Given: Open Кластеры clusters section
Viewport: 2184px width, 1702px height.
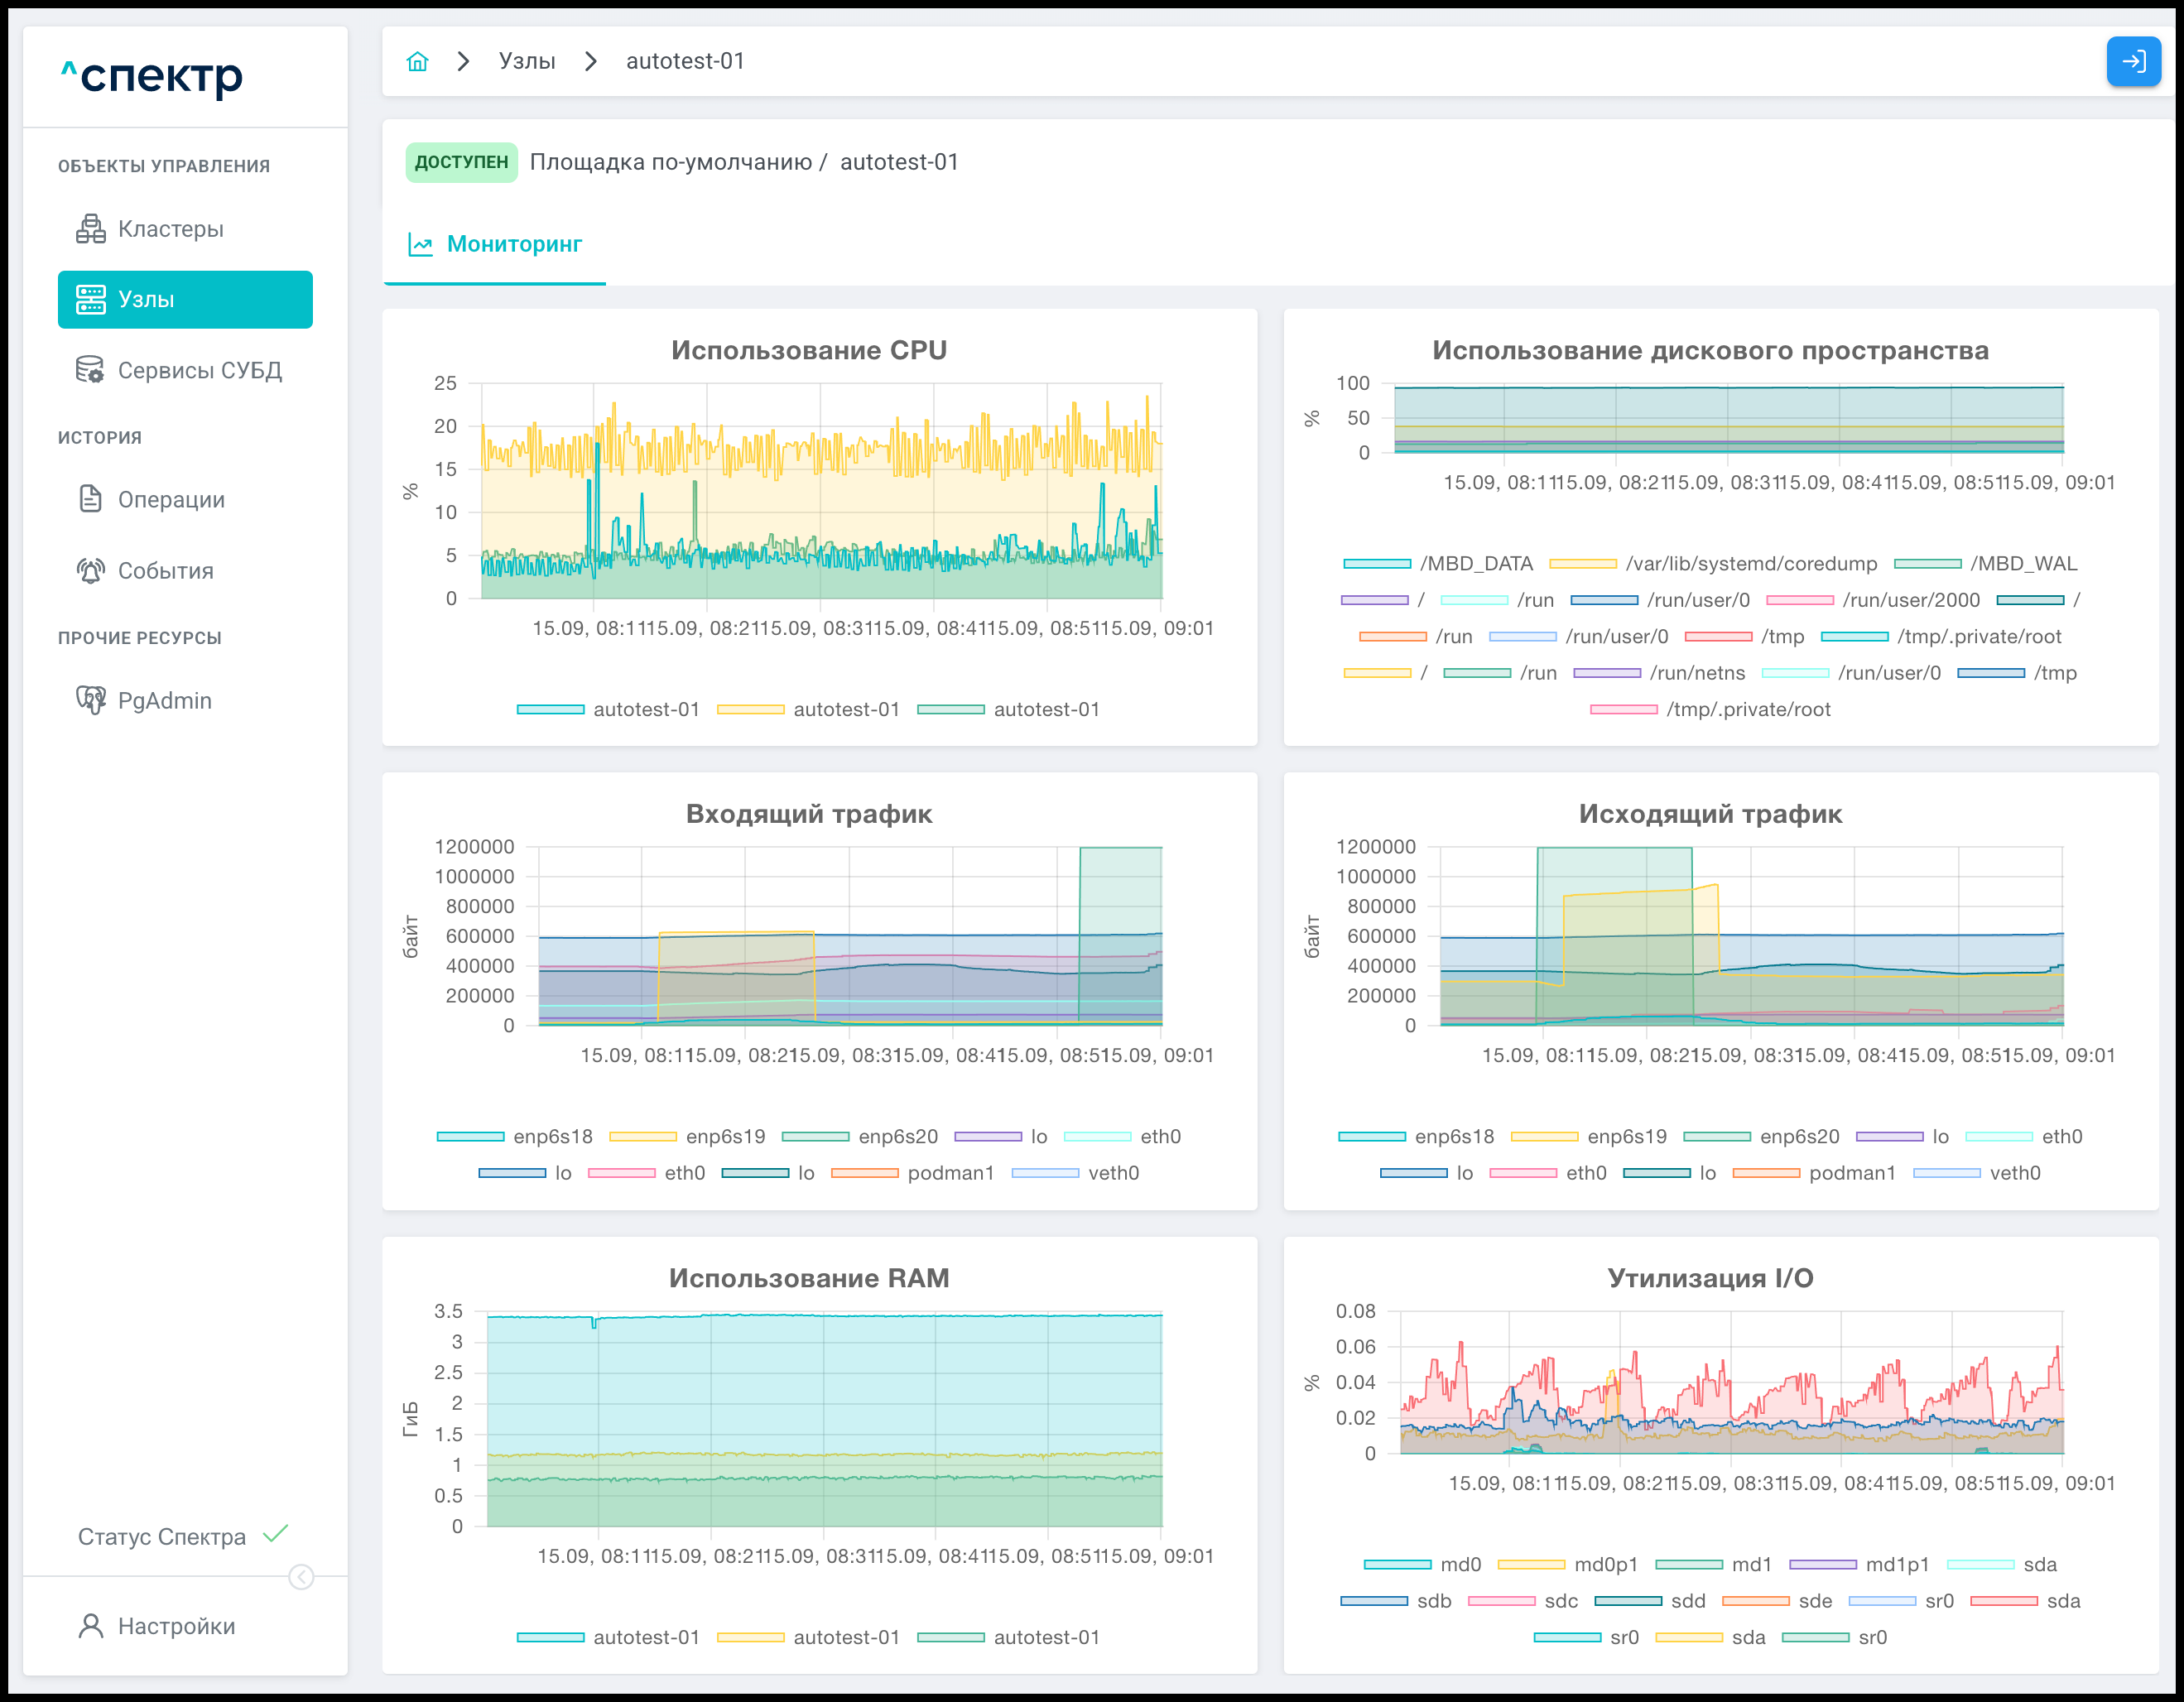Looking at the screenshot, I should pos(170,229).
